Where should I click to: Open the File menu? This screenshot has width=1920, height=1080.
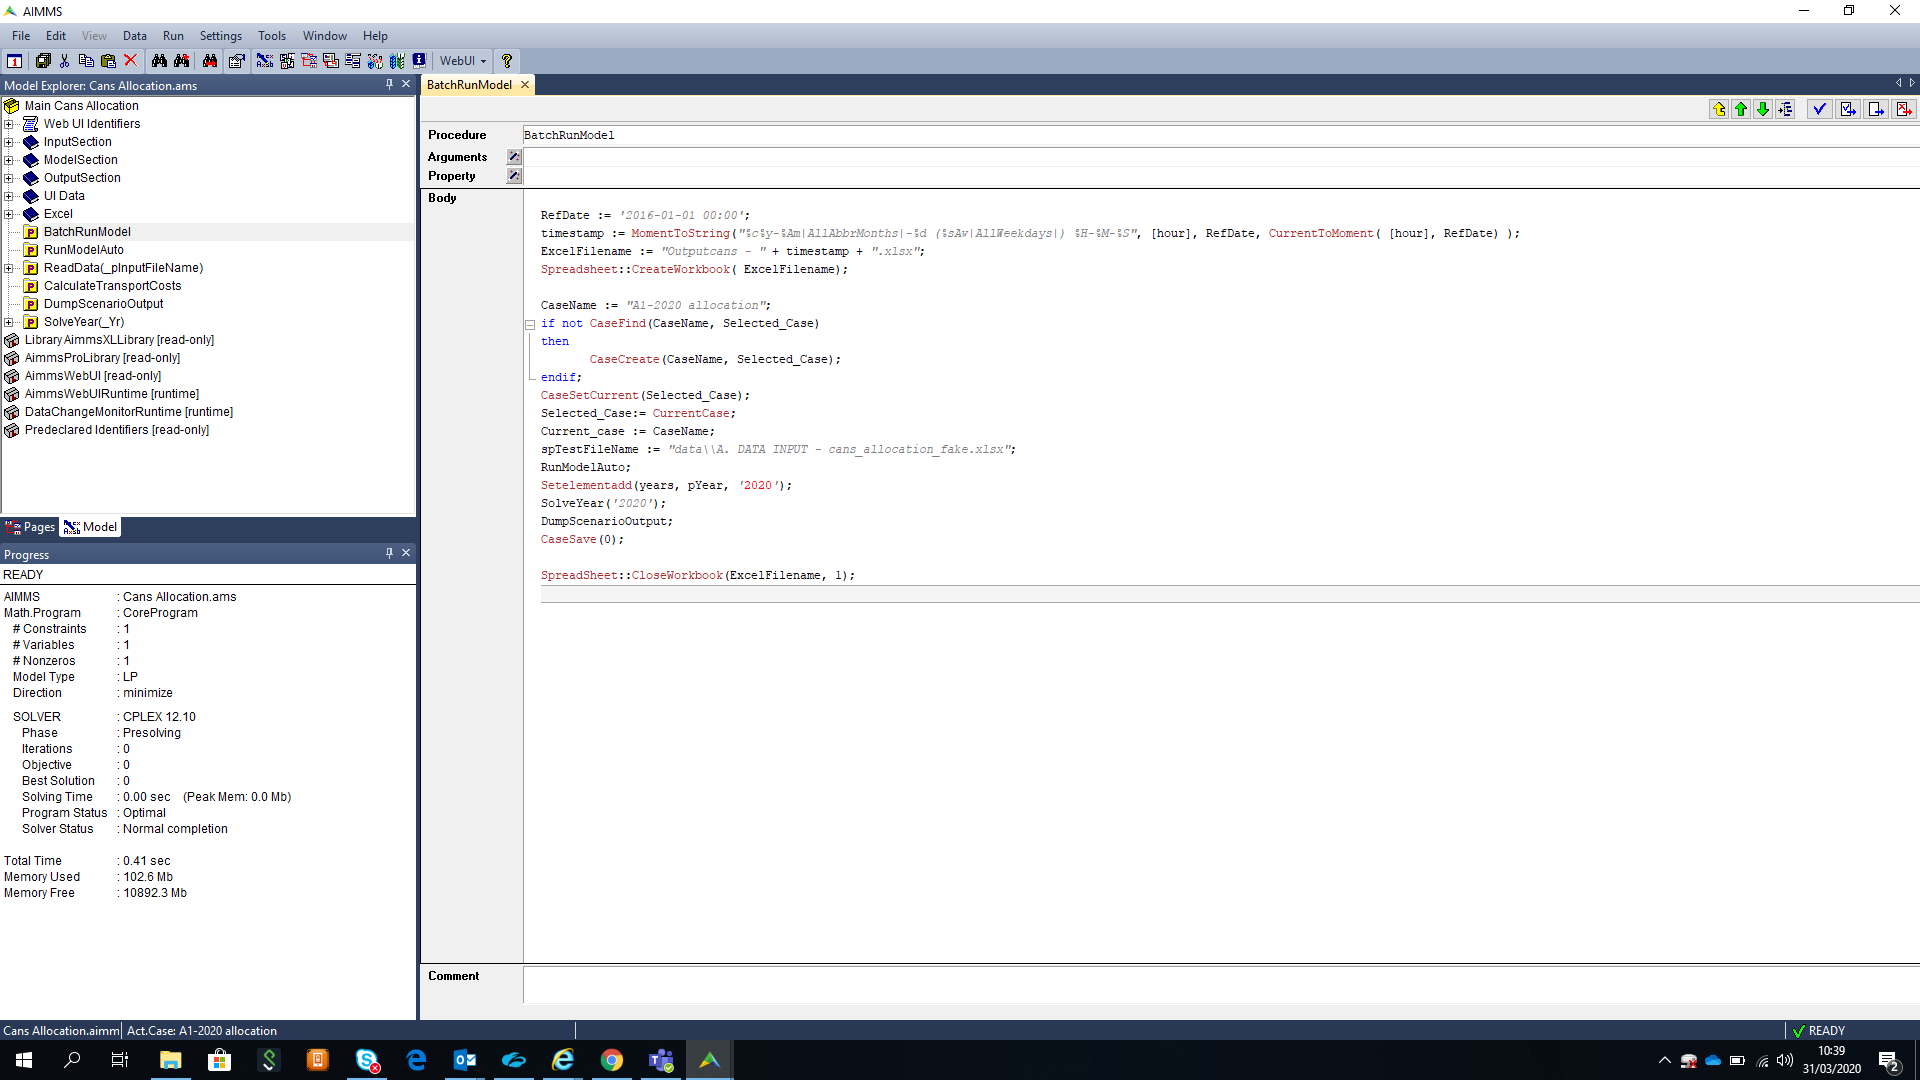coord(21,36)
